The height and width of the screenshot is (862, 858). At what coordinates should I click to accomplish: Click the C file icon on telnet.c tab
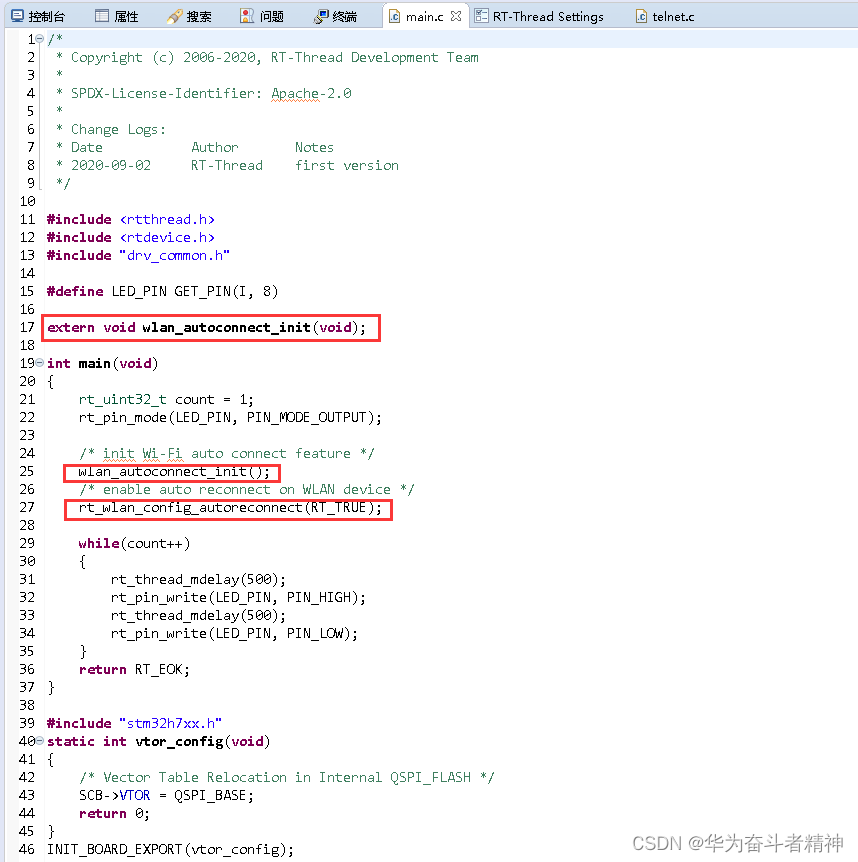click(x=640, y=15)
